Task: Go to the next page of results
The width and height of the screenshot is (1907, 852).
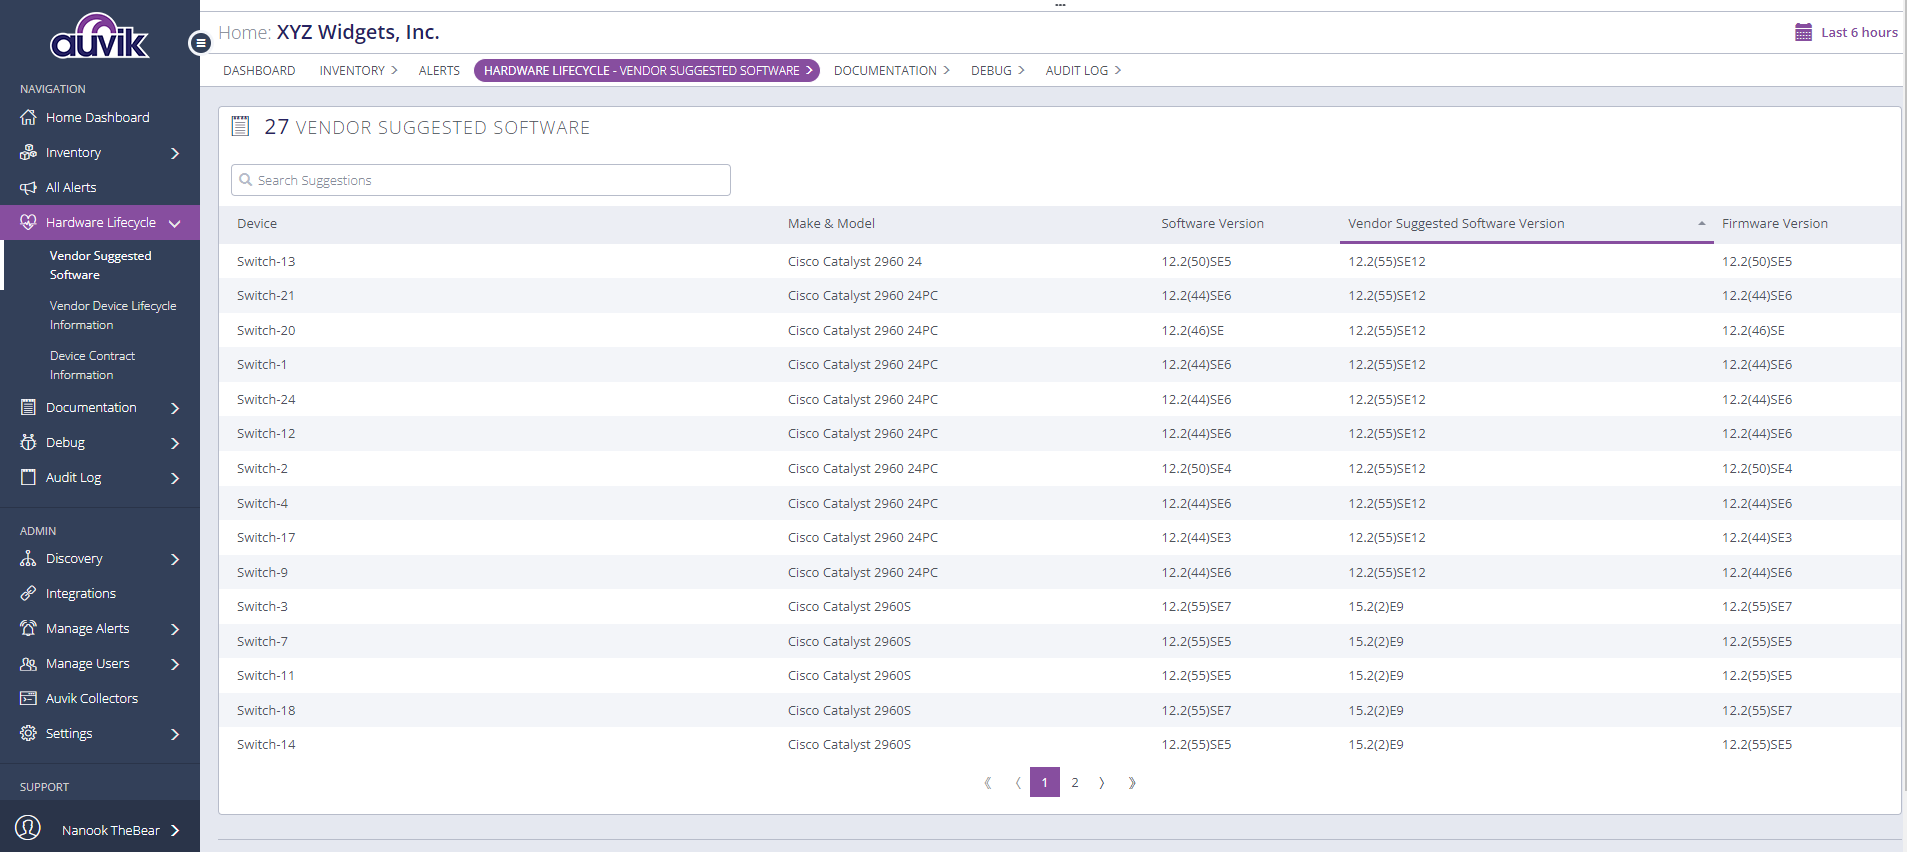Action: (x=1102, y=783)
